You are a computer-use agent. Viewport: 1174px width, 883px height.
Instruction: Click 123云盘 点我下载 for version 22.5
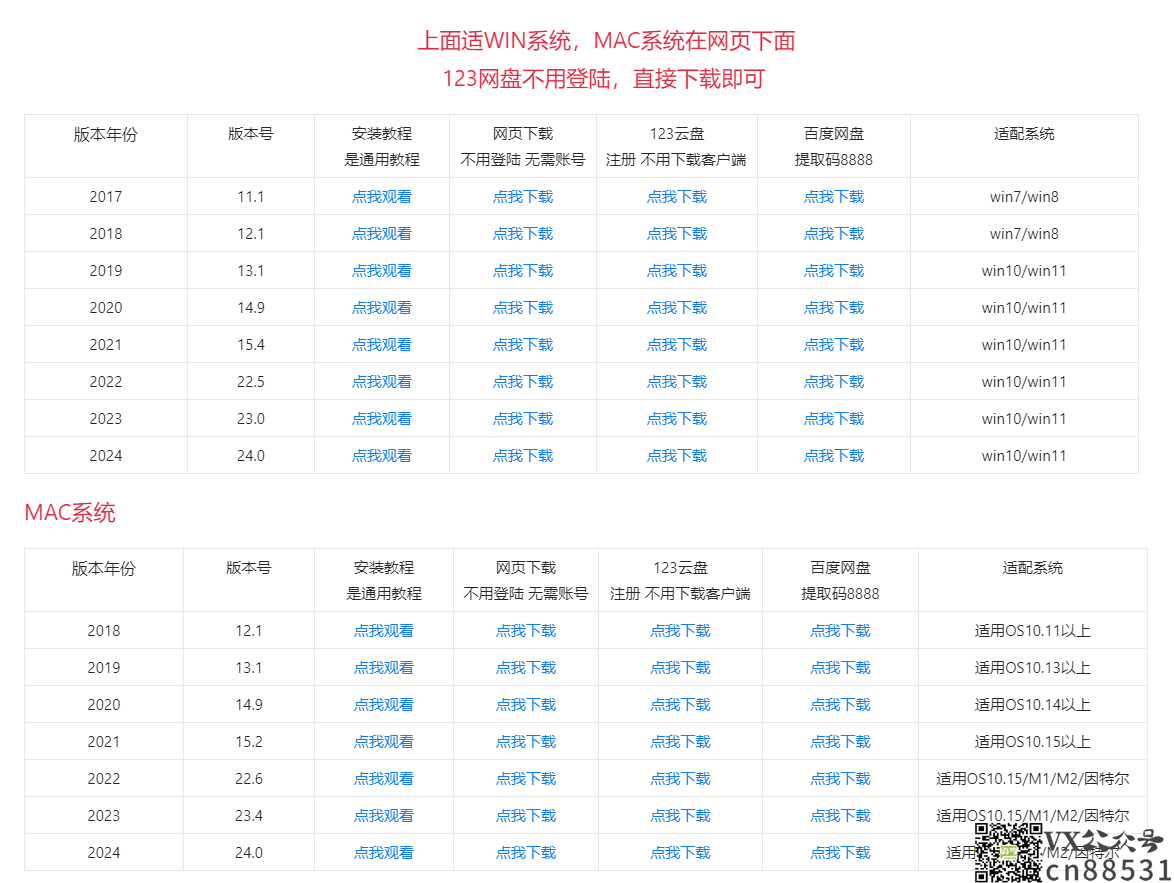pos(677,382)
